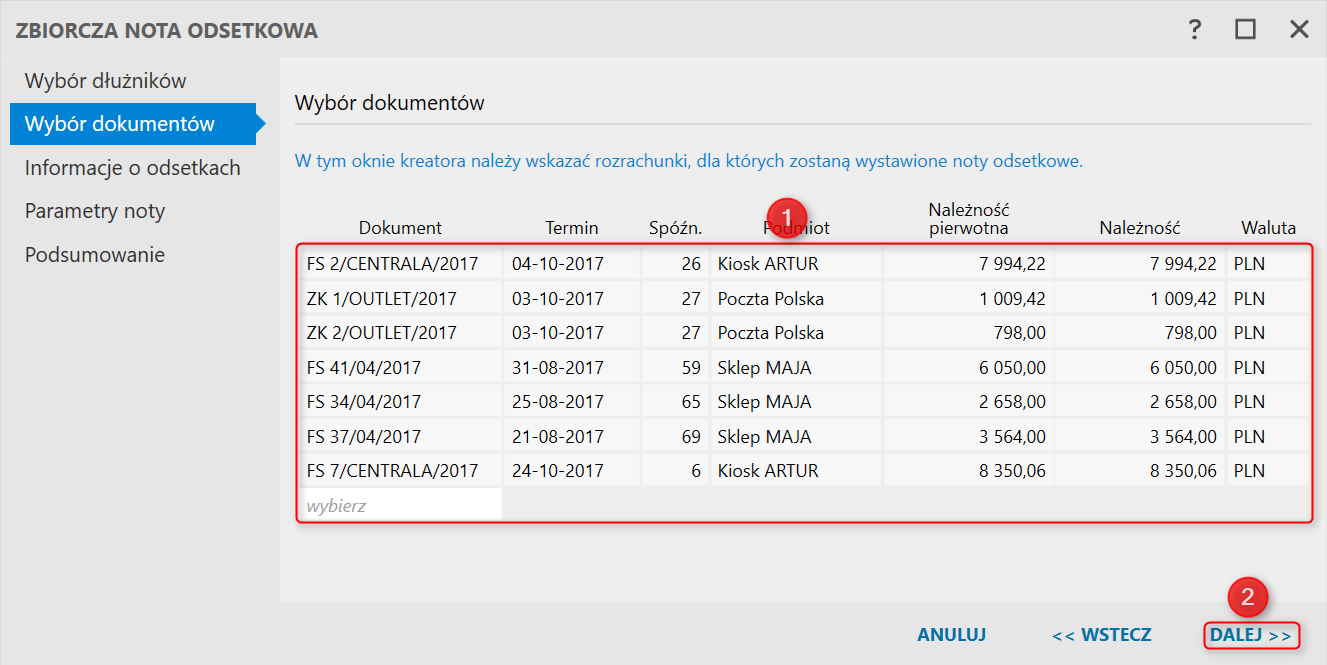Cancel the wizard with ANULUJ
Viewport: 1327px width, 665px height.
point(951,635)
